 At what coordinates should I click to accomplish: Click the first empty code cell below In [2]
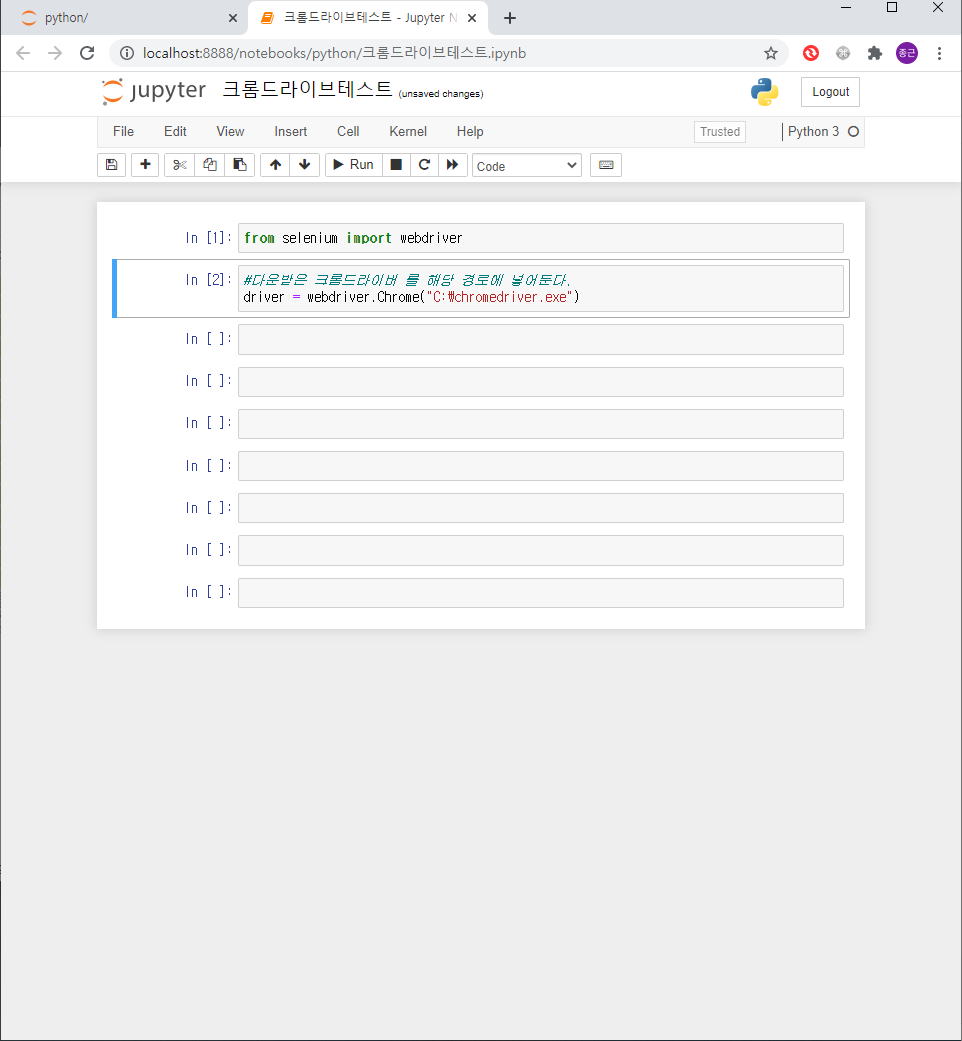tap(540, 339)
